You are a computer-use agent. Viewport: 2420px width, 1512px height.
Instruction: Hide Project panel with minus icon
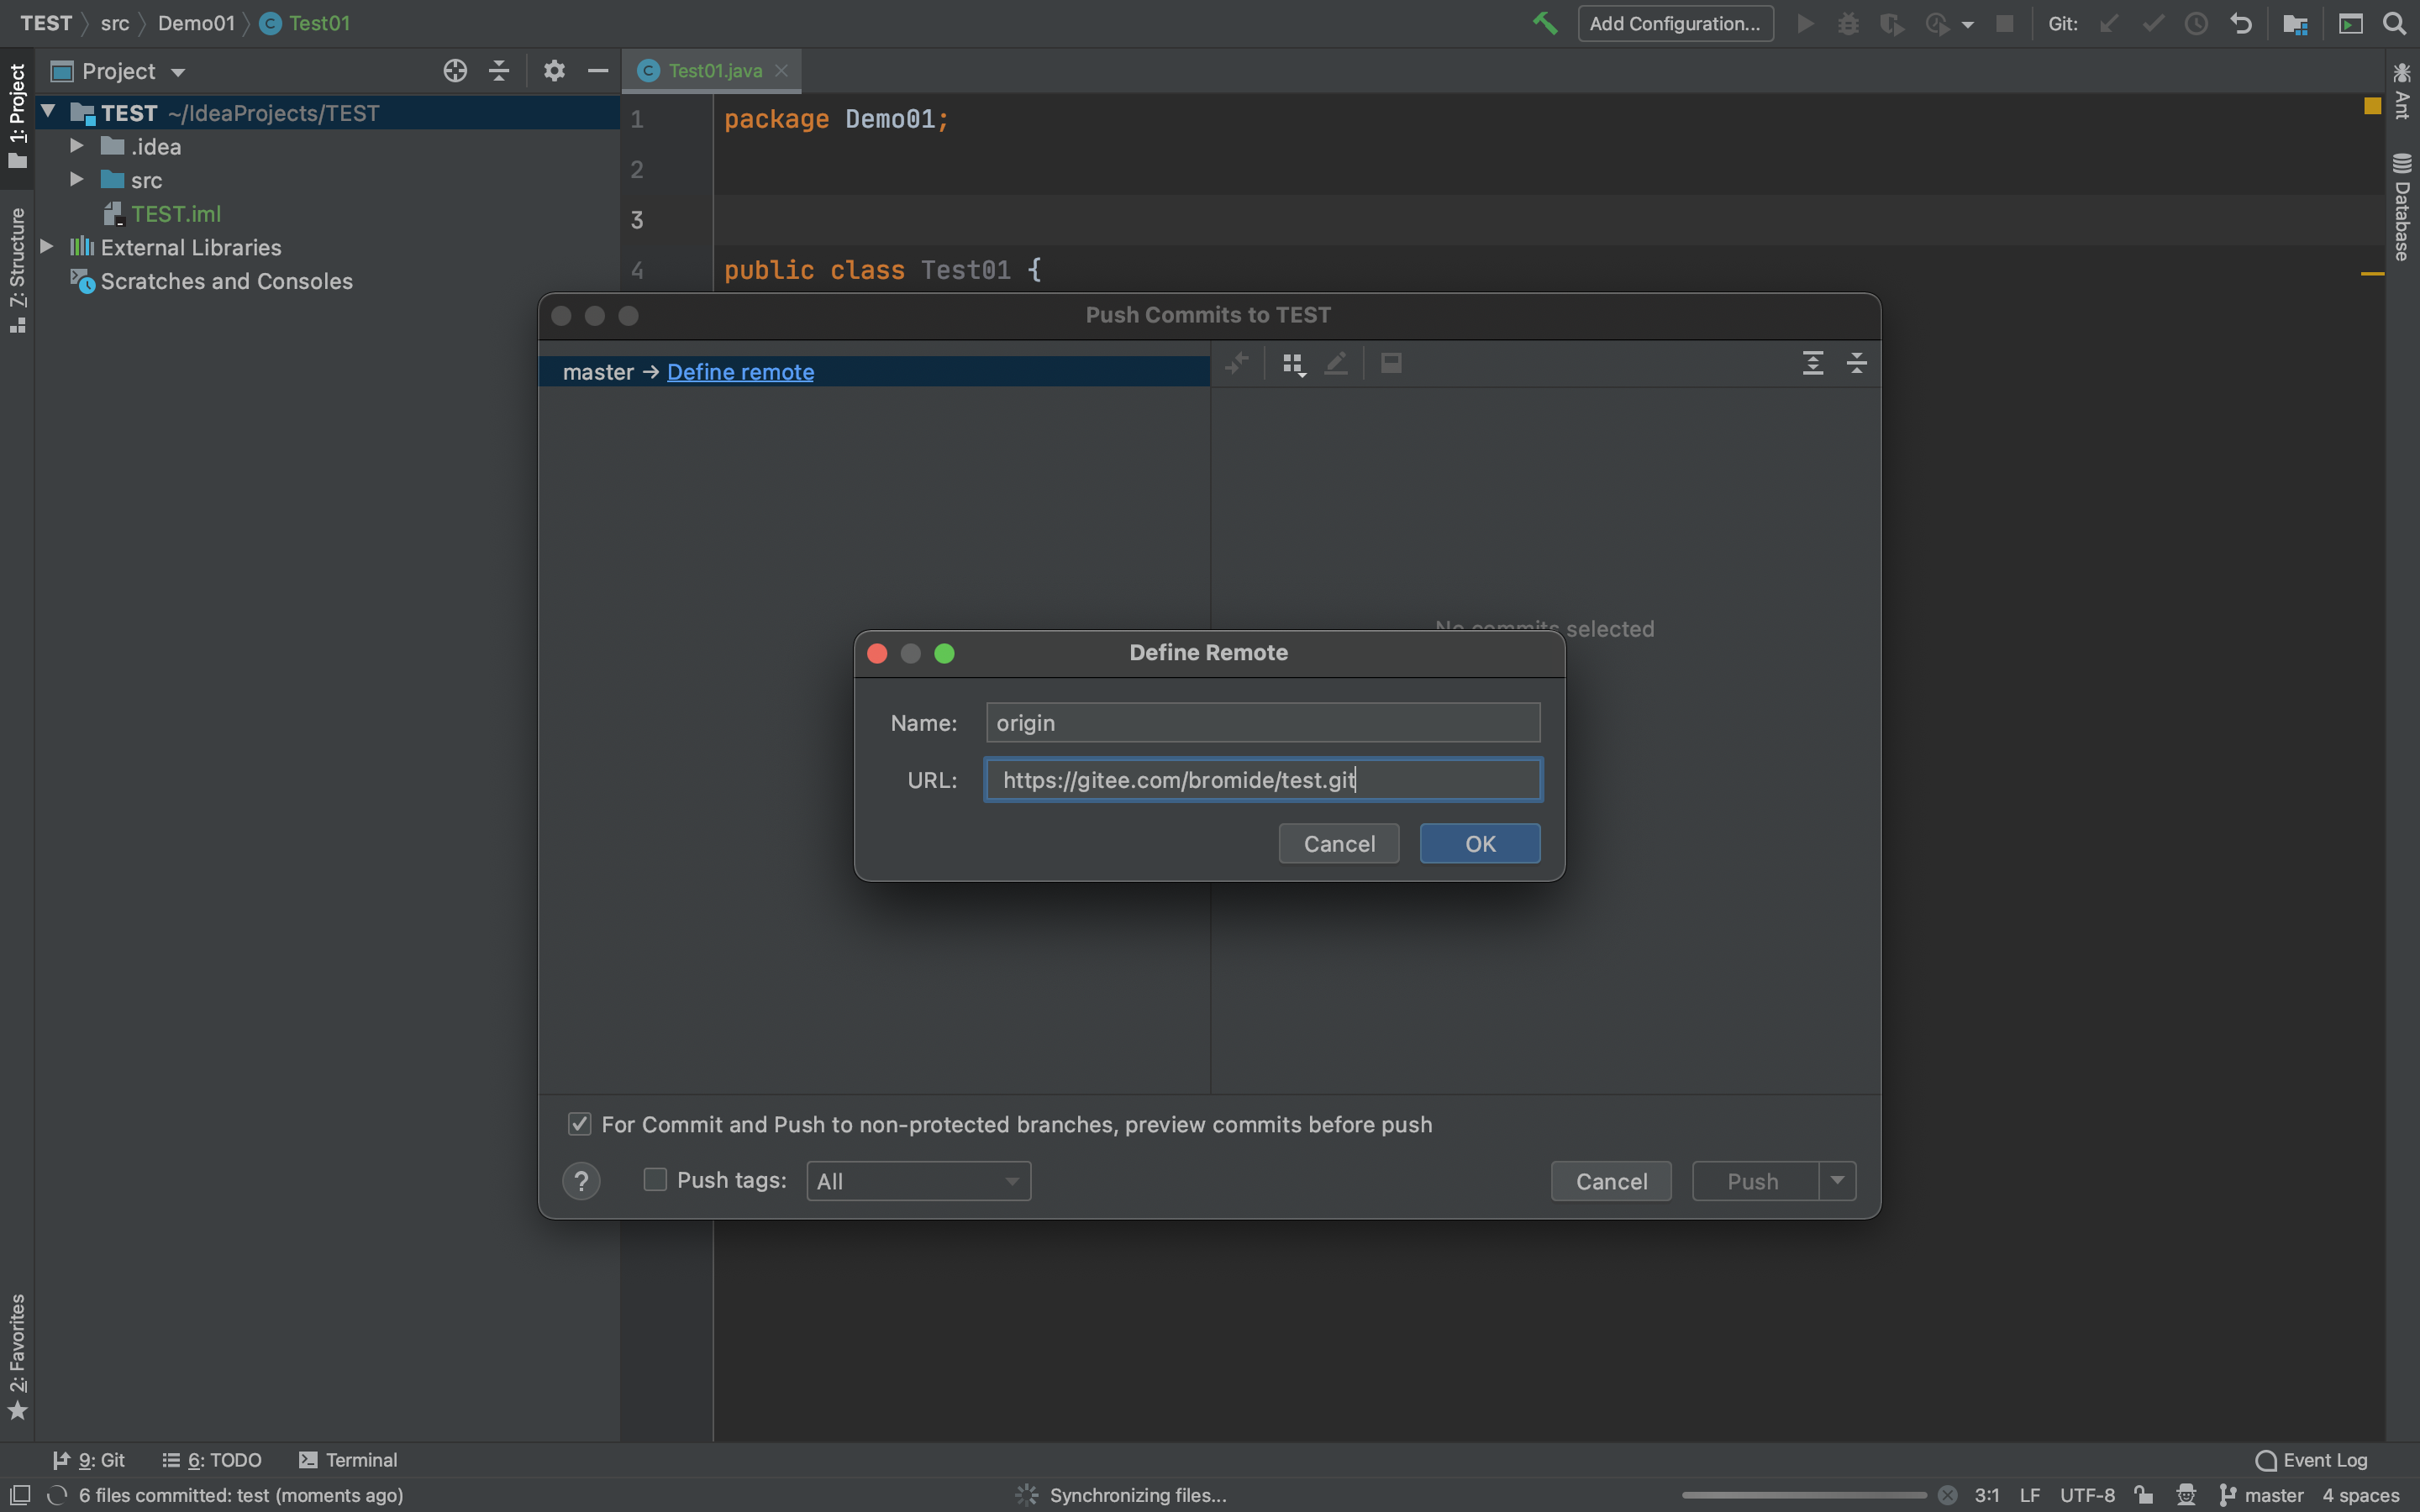(598, 71)
